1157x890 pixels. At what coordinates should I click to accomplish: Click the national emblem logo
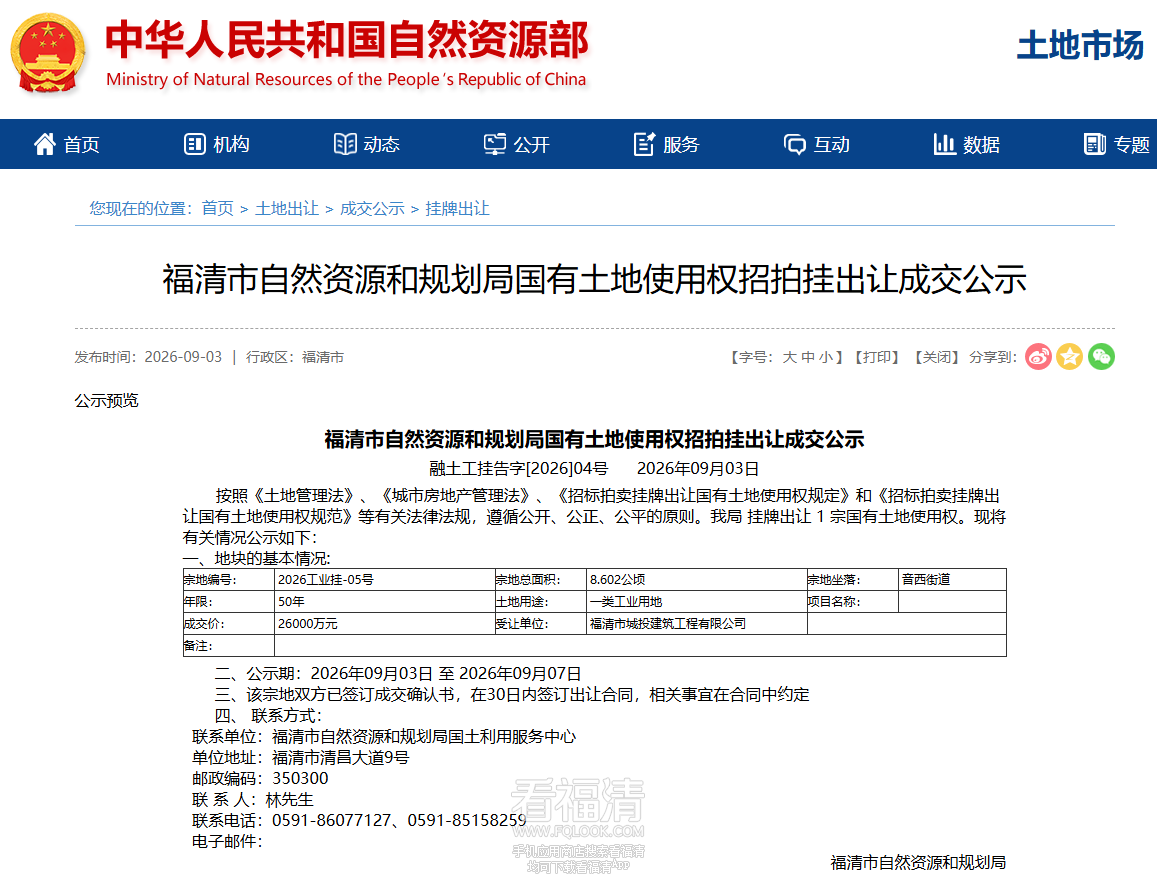[x=48, y=54]
